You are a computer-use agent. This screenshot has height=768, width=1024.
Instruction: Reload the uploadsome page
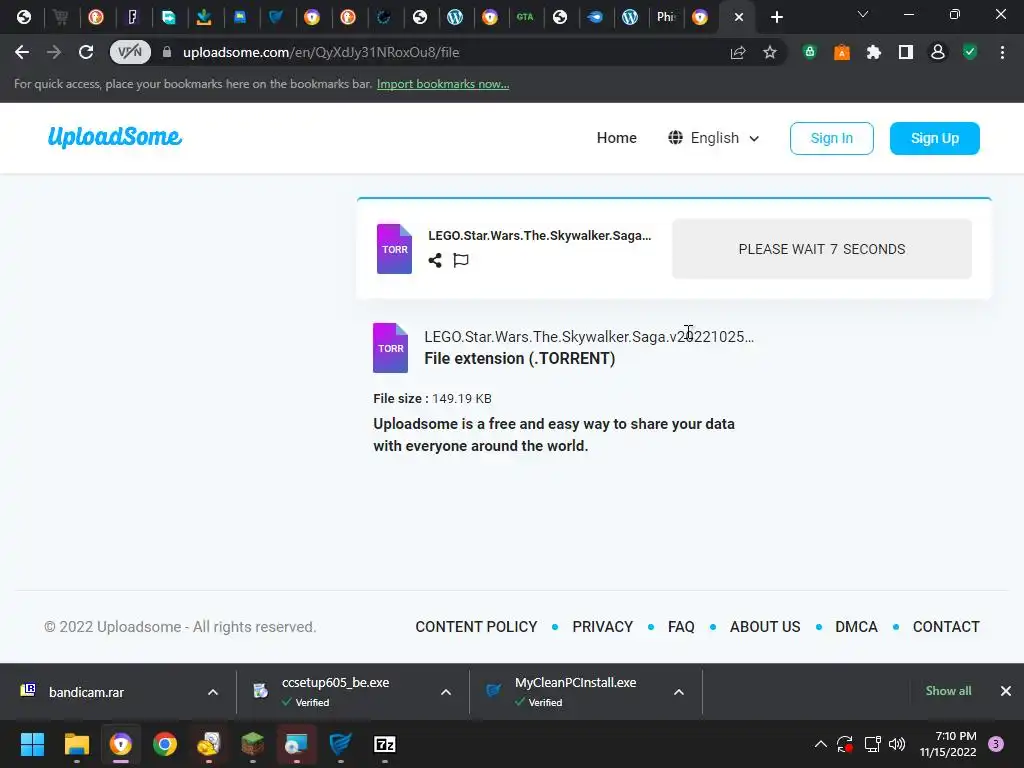[86, 52]
